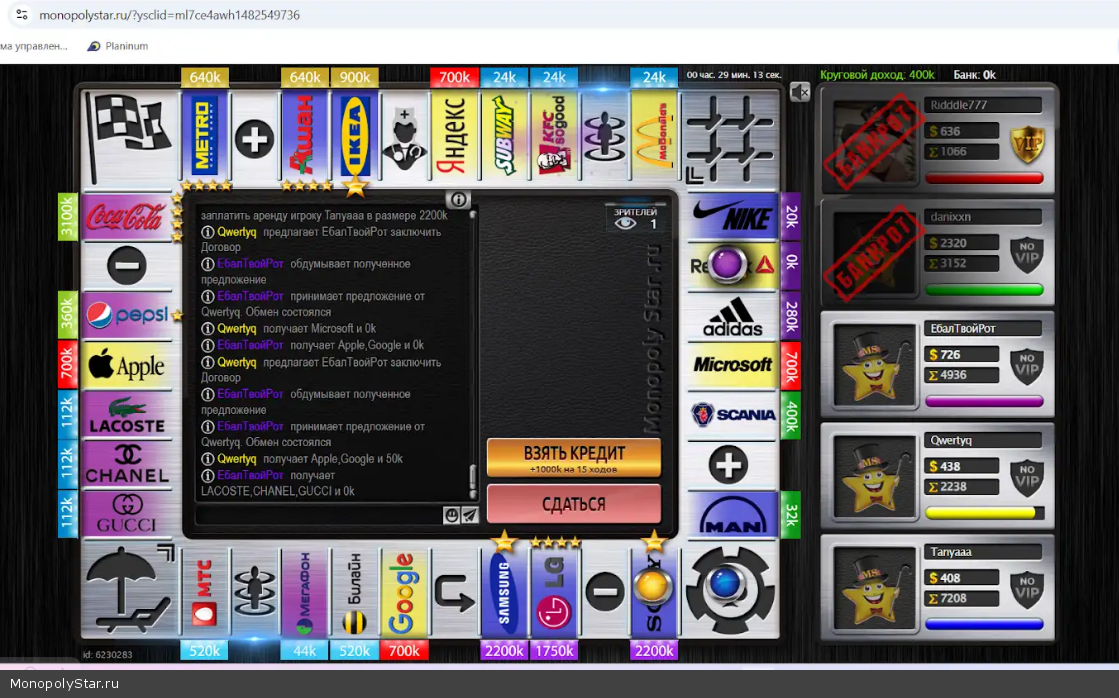Click the minus cell beside LG
The height and width of the screenshot is (698, 1119).
(604, 592)
